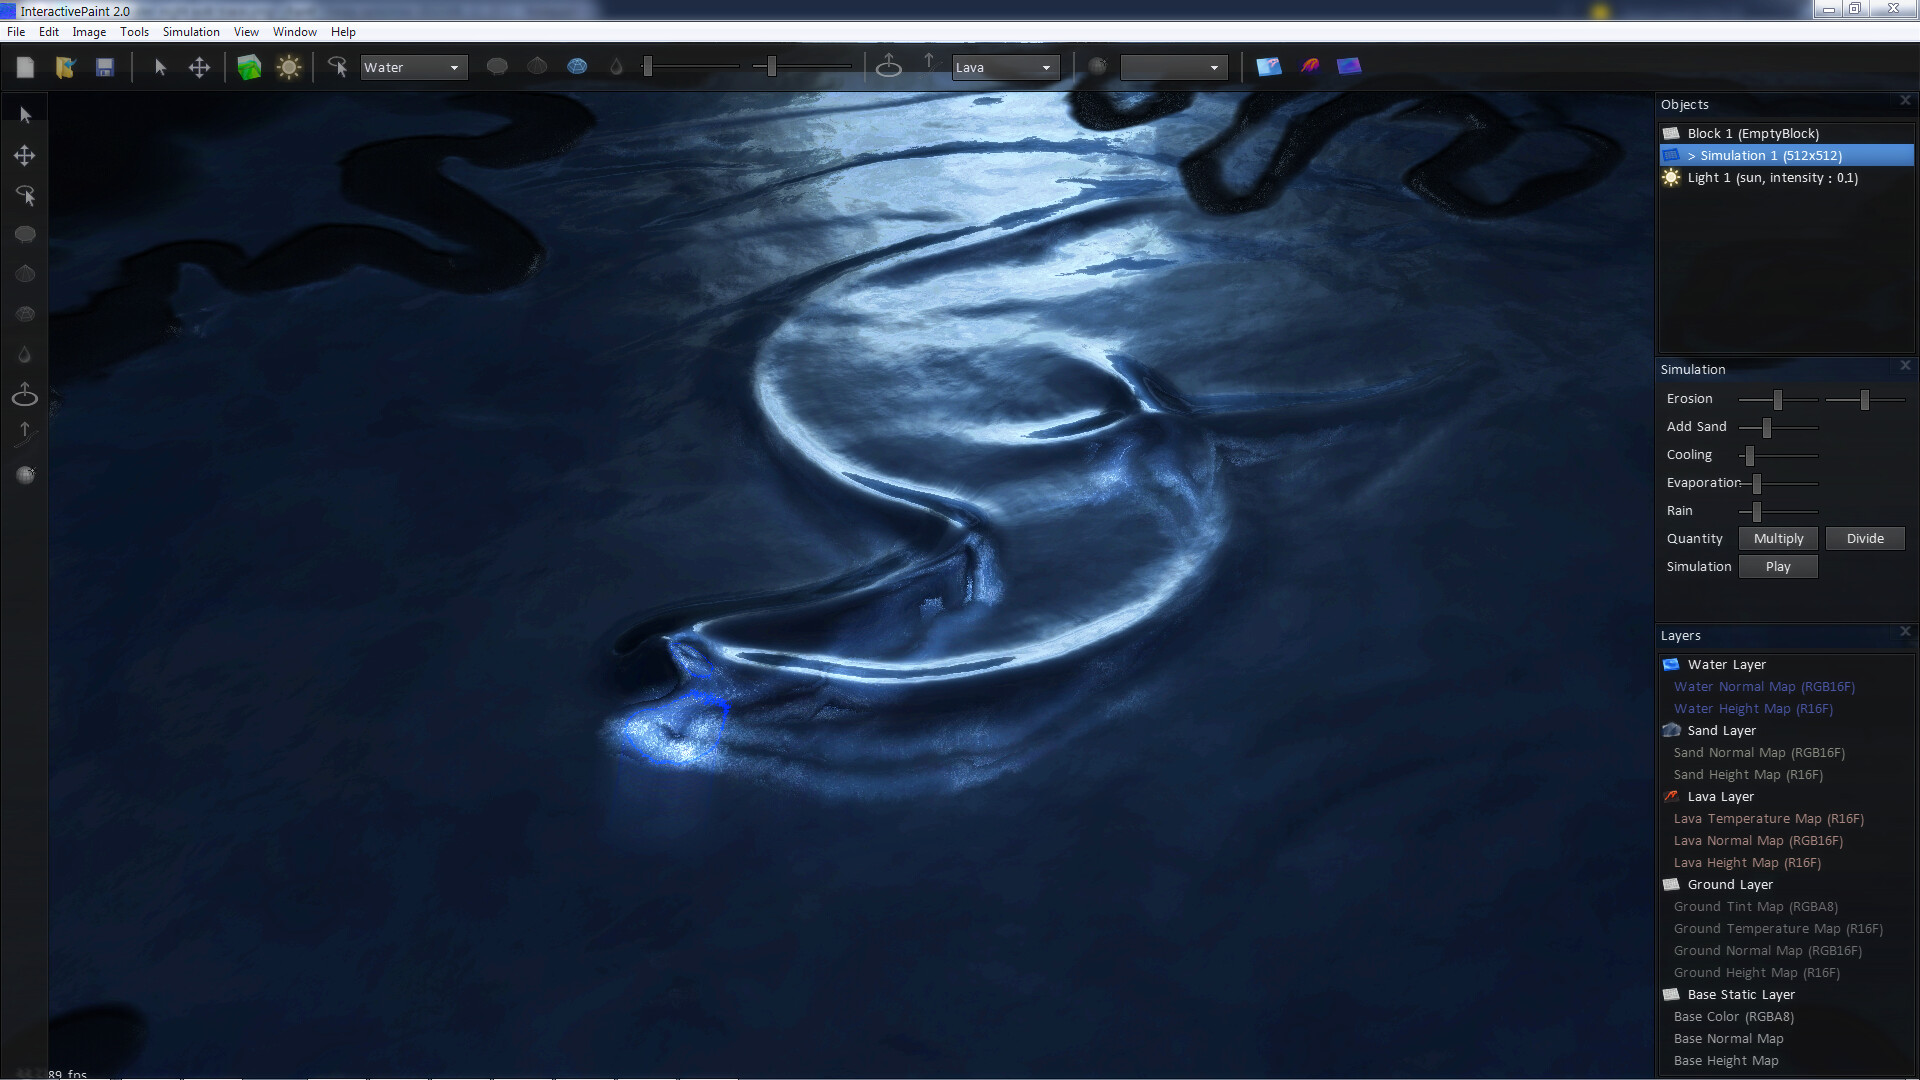Activate the Move tool with four-way arrows

[199, 68]
